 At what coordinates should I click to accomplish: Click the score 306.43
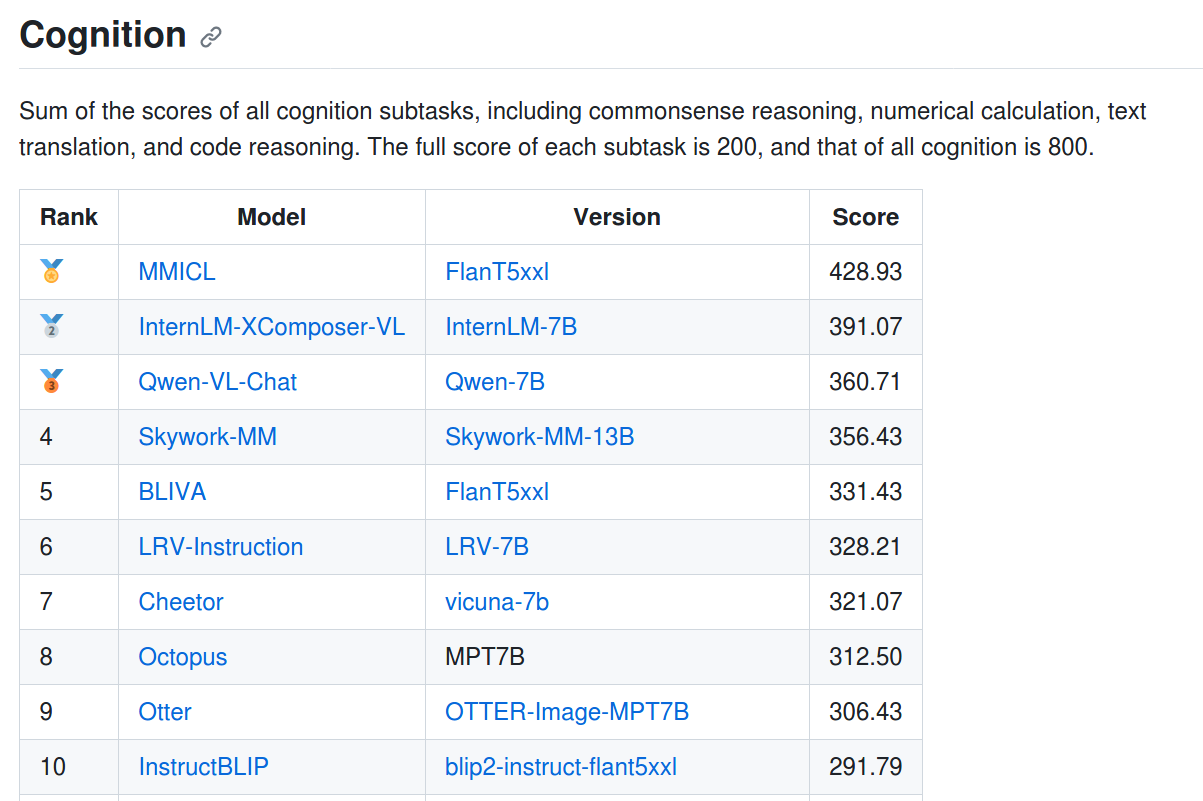(866, 712)
